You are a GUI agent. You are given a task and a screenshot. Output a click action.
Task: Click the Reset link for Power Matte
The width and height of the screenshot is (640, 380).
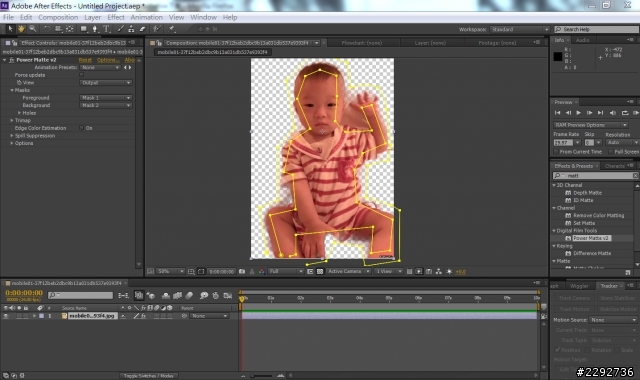pyautogui.click(x=85, y=60)
